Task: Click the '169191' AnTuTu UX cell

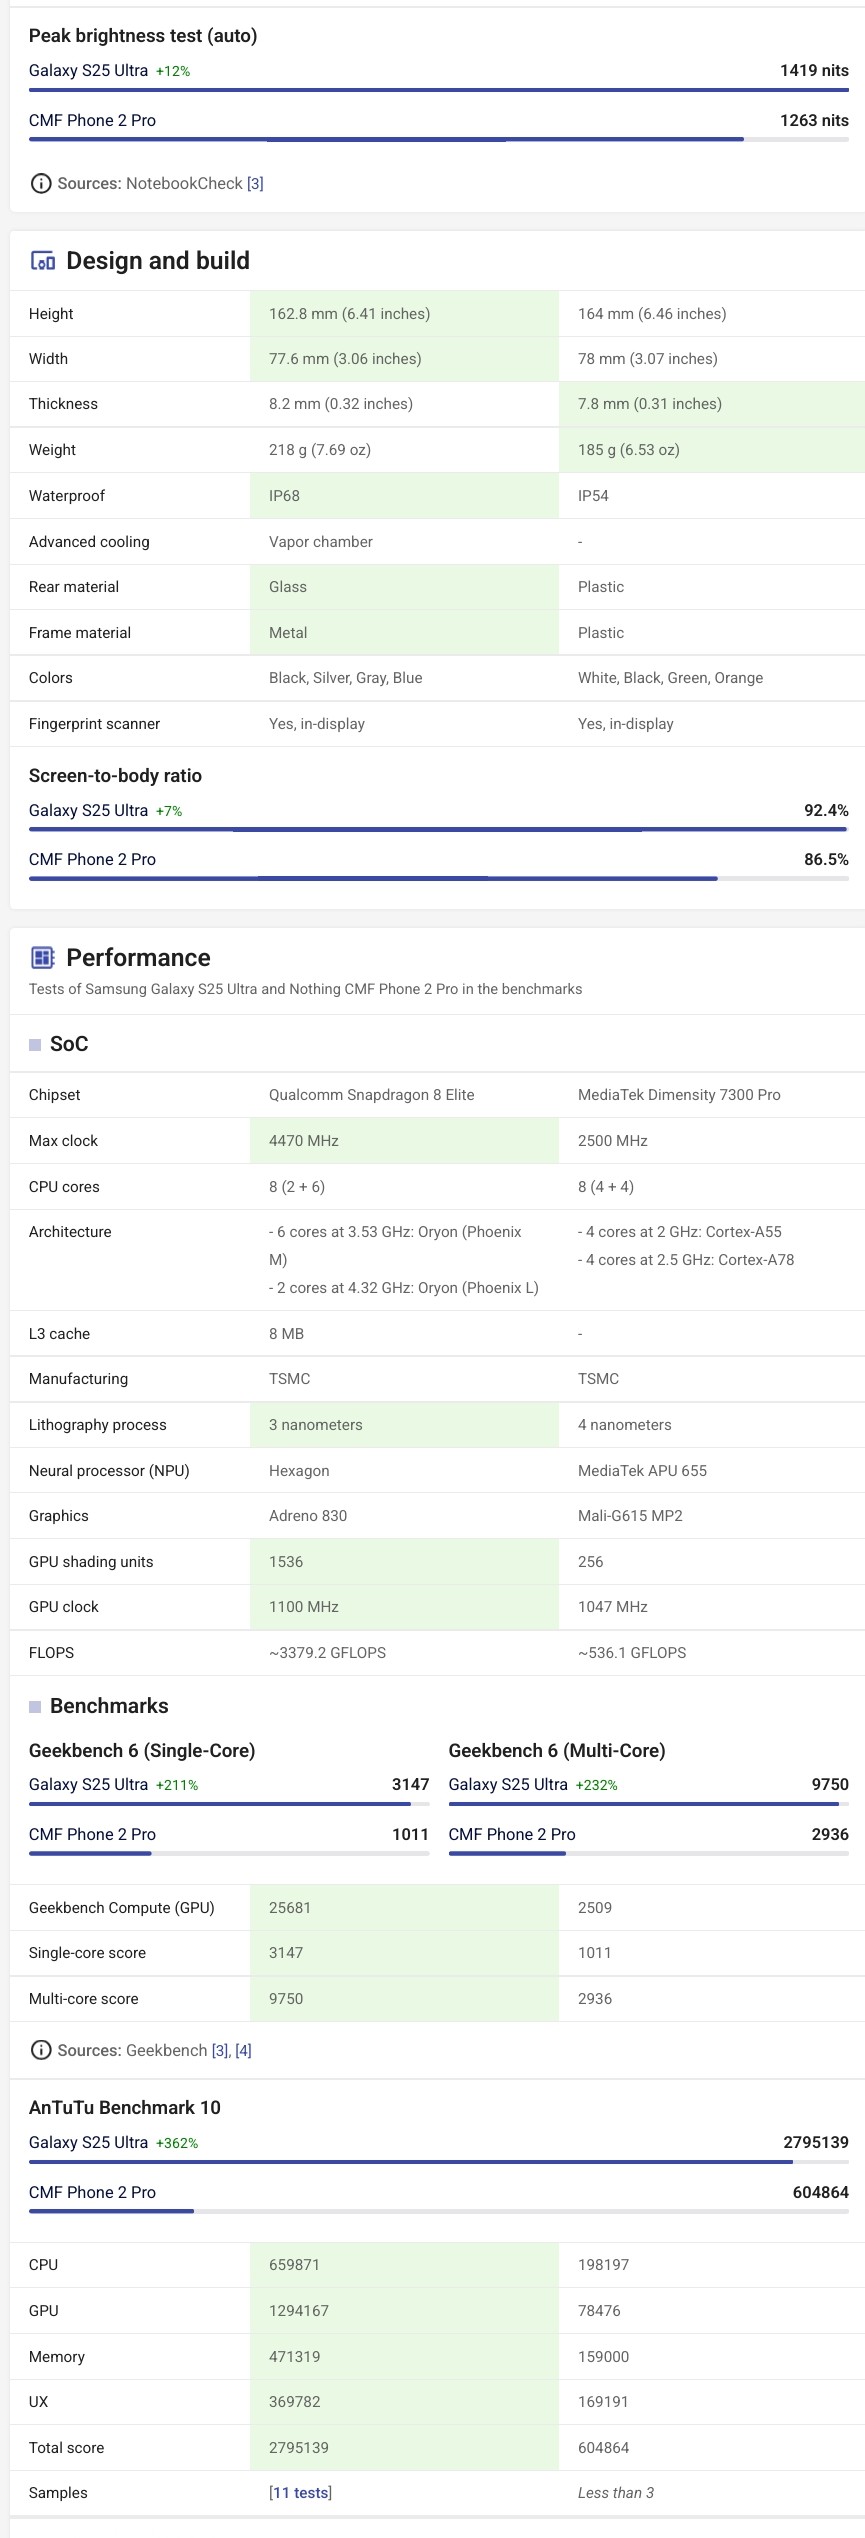Action: [712, 2402]
